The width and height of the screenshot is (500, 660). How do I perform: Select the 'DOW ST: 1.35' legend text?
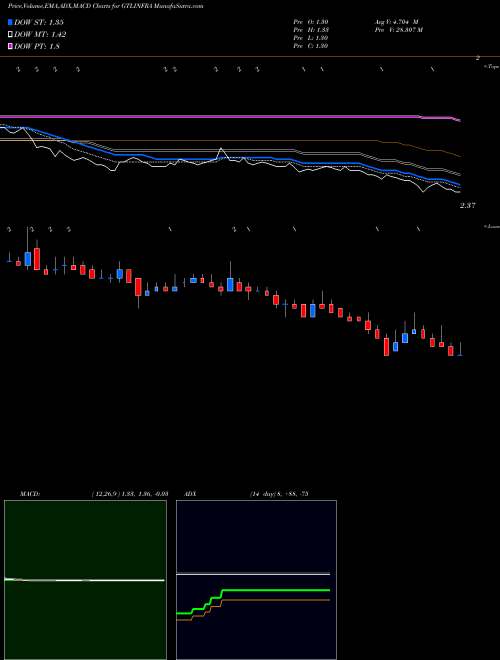[x=39, y=22]
